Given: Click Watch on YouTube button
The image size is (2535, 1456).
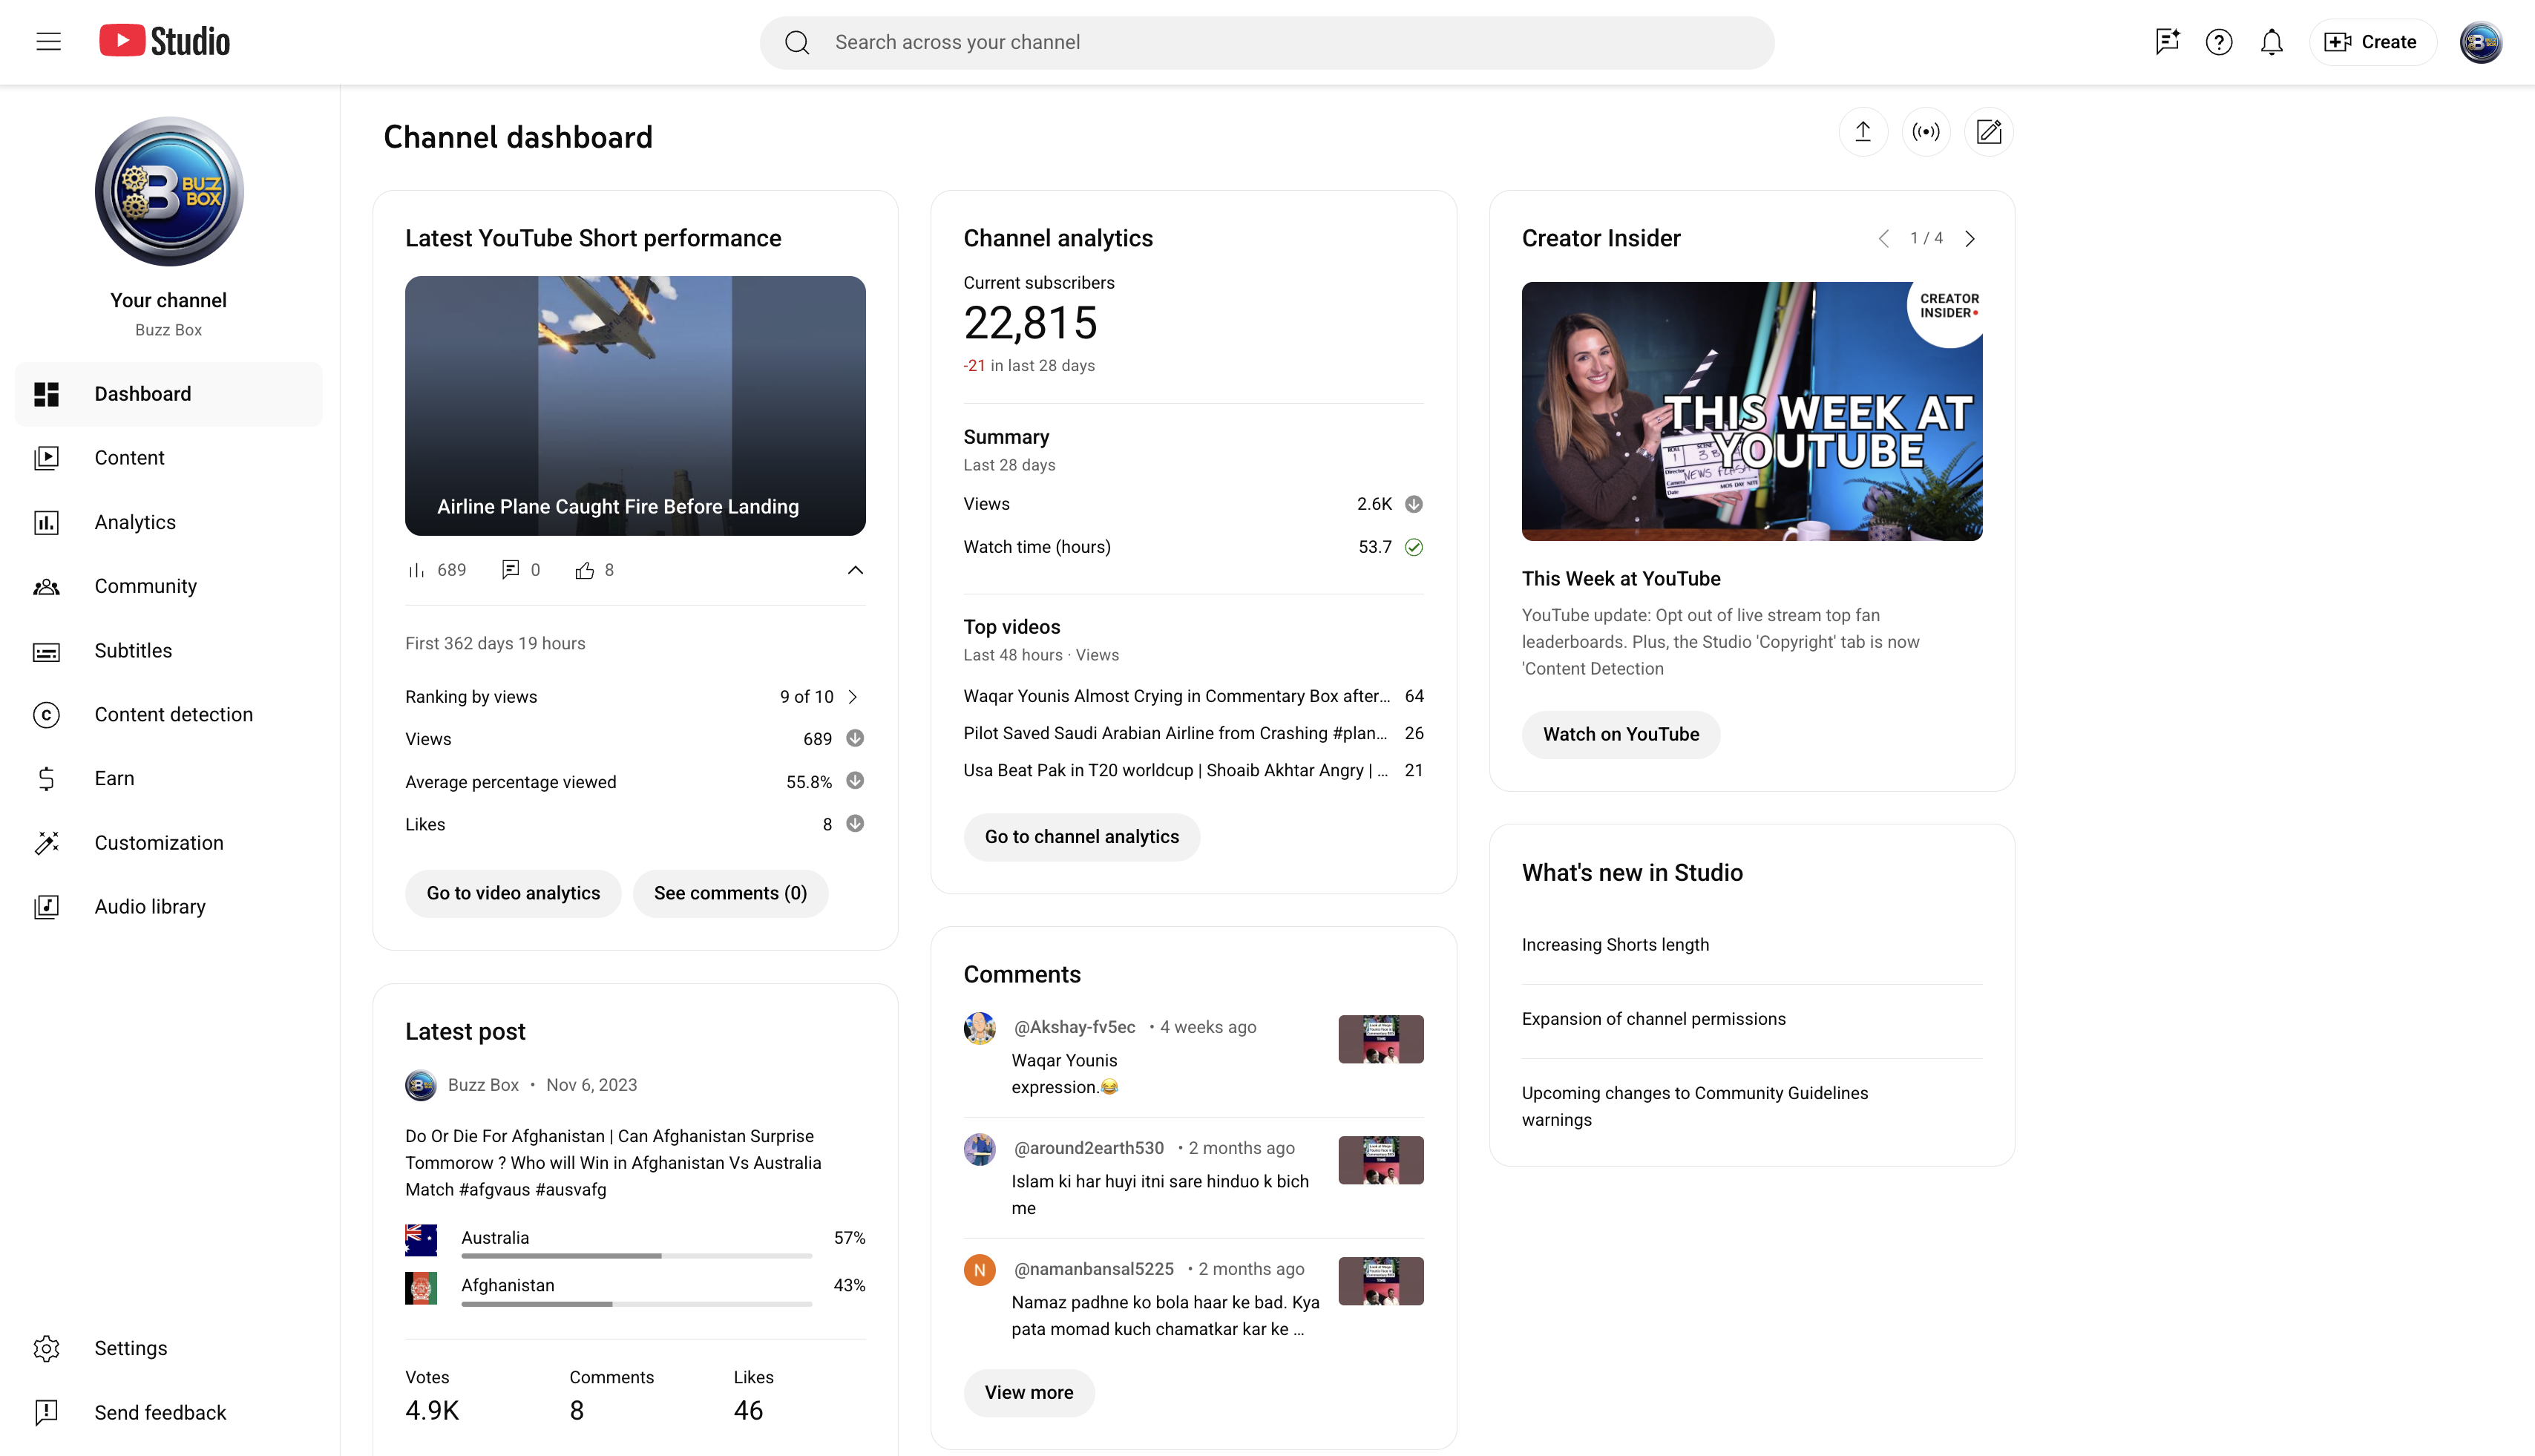Looking at the screenshot, I should click(1621, 735).
